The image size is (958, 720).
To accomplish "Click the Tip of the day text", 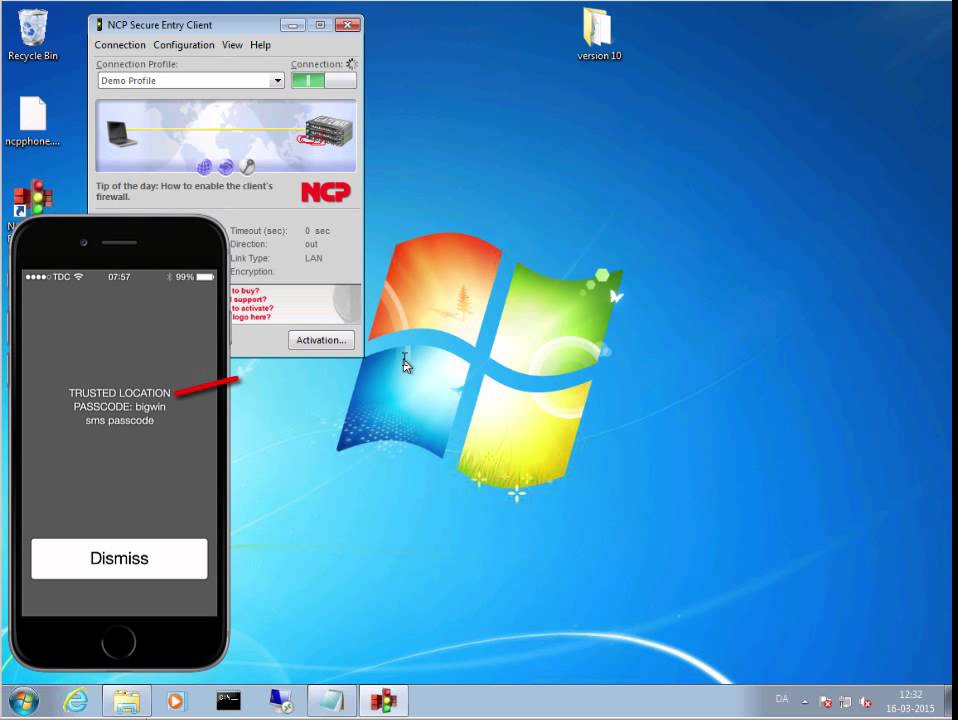I will coord(184,191).
